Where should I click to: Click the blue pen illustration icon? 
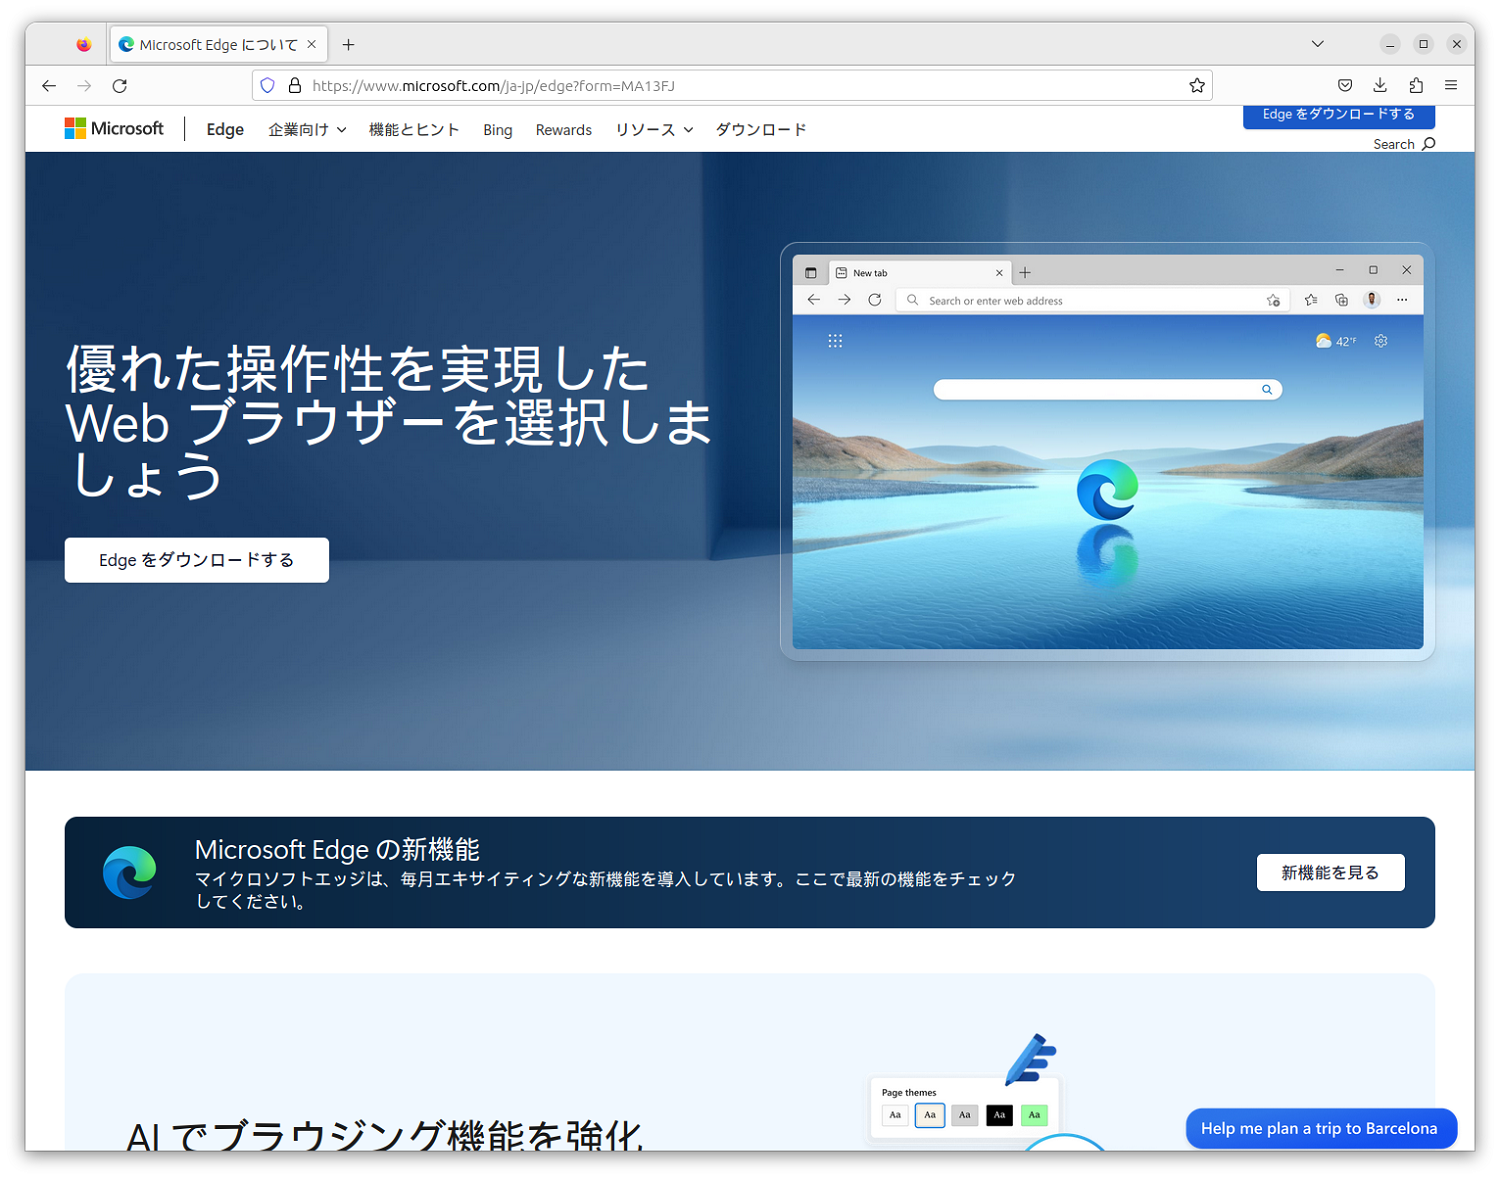(x=1031, y=1059)
